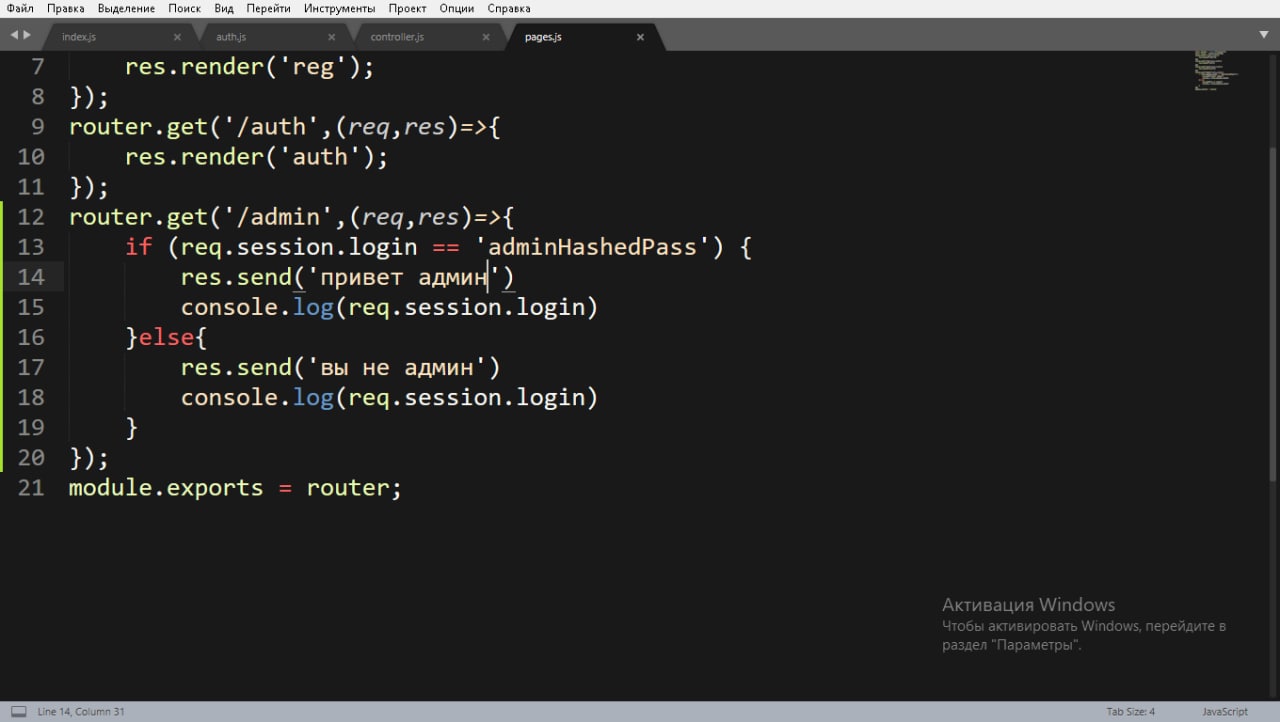Click the Line 14, Column 31 indicator
The width and height of the screenshot is (1280, 722).
[x=81, y=712]
